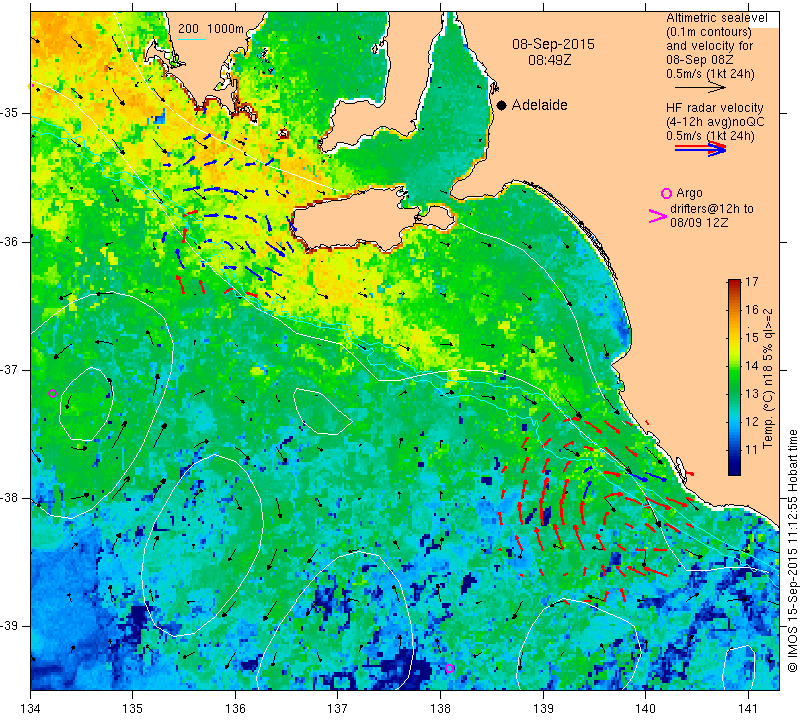Click the red-blue HF radar legend arrow
Image resolution: width=800 pixels, height=720 pixels.
pyautogui.click(x=700, y=149)
